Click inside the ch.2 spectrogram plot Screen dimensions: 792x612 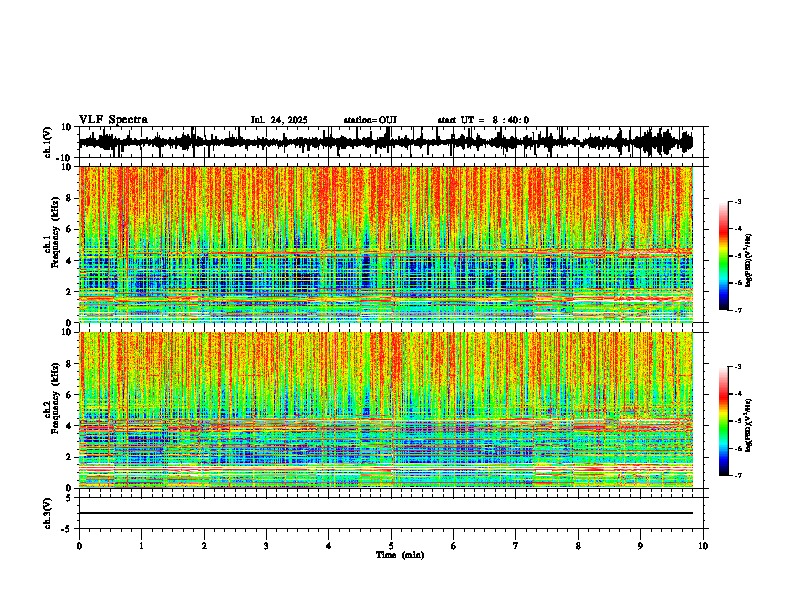(x=386, y=410)
